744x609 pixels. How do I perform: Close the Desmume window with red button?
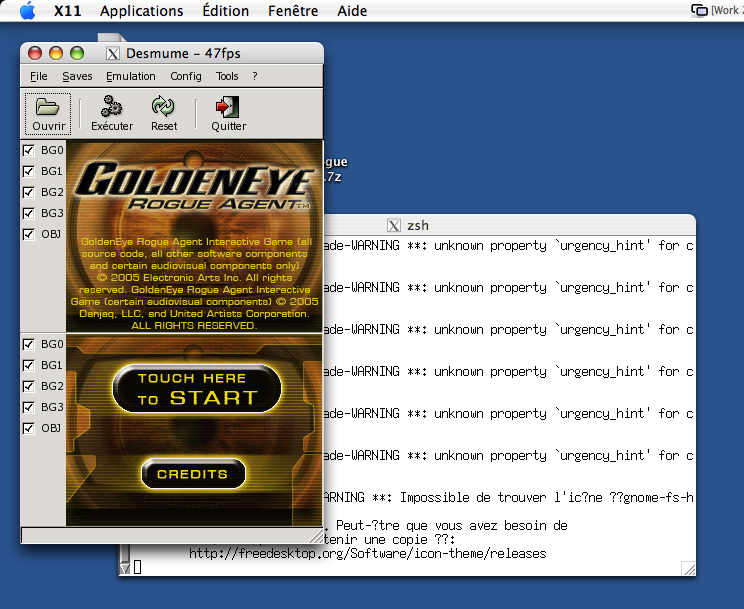[35, 53]
